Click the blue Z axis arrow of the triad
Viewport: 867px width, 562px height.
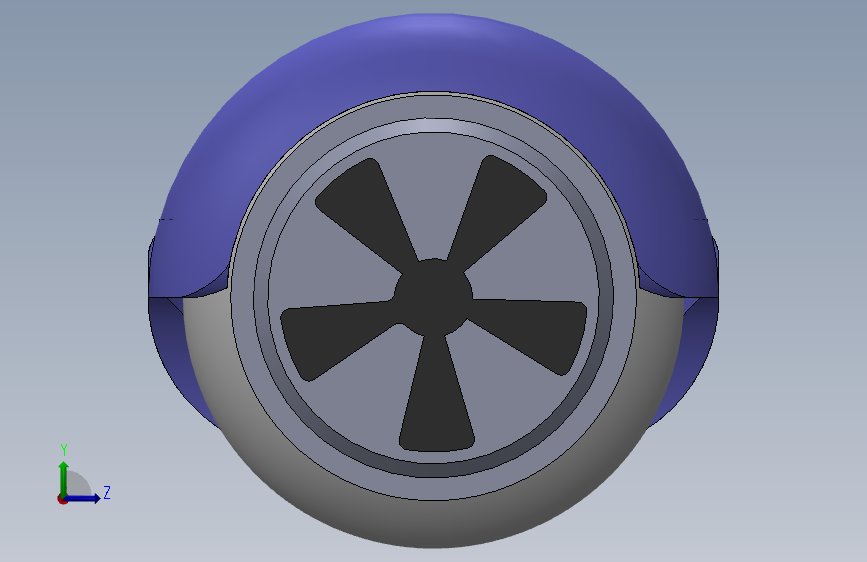click(83, 498)
